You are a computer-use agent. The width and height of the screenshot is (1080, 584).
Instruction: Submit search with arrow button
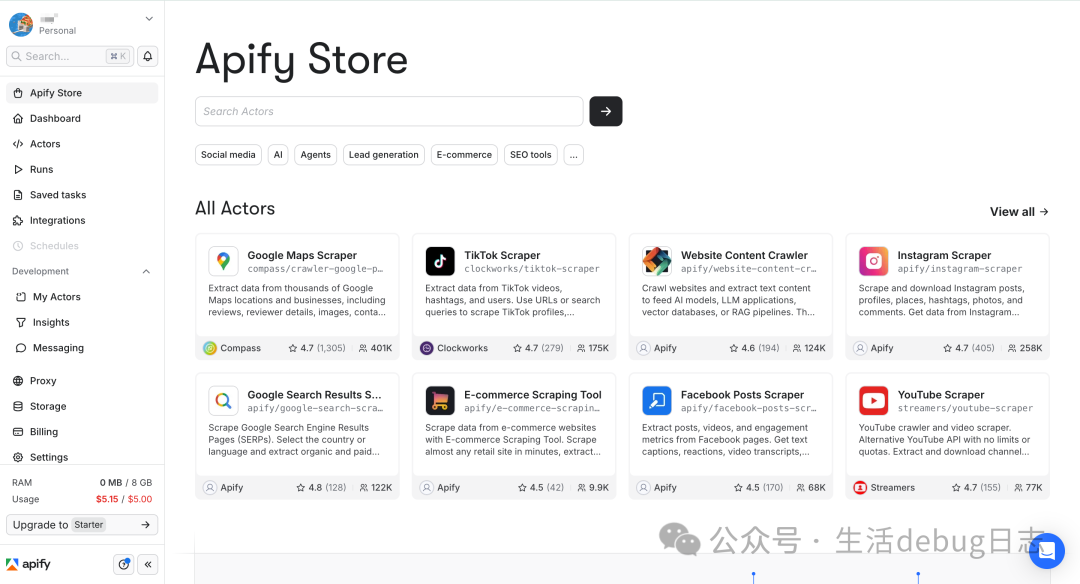click(x=606, y=112)
